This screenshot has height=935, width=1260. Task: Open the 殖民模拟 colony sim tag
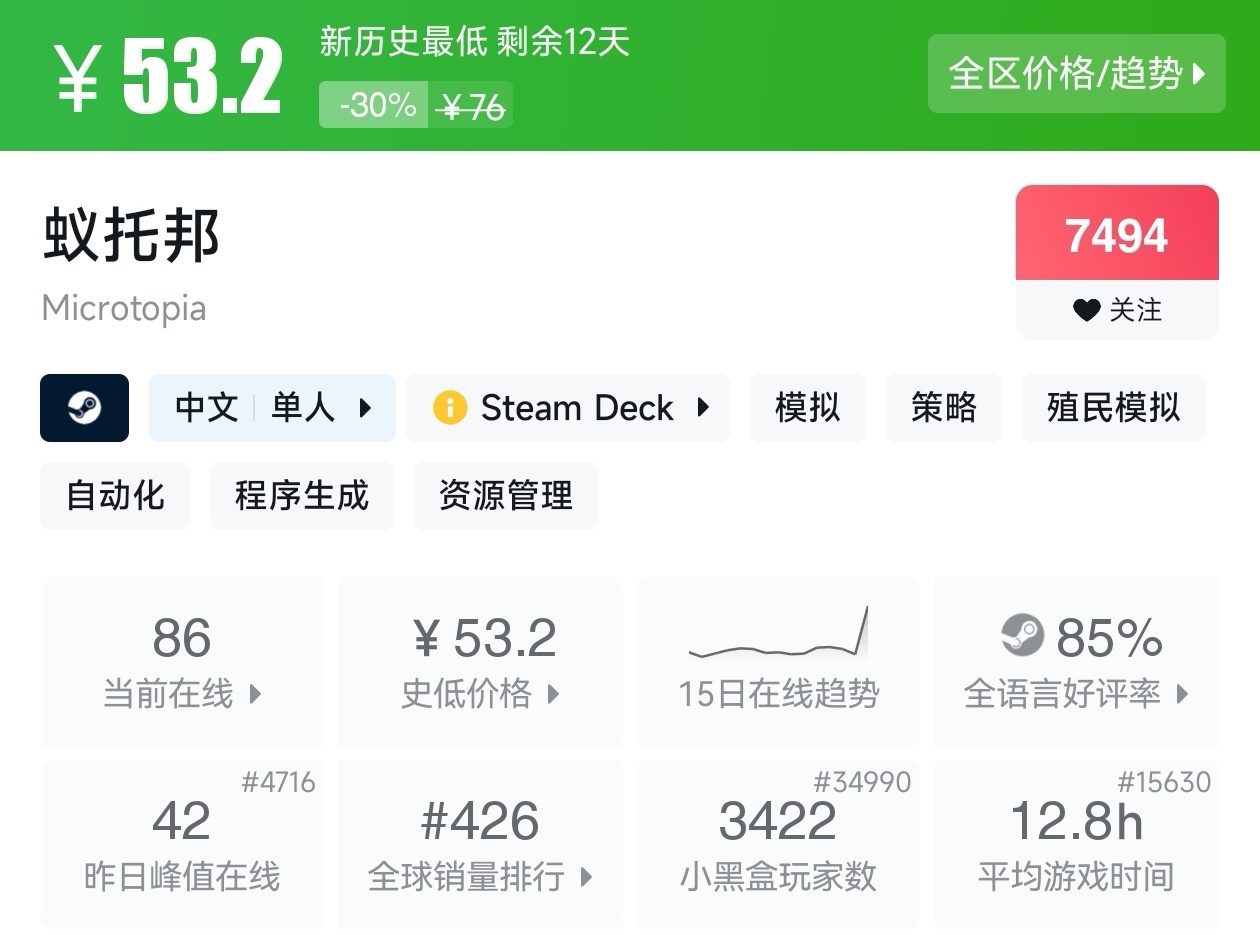click(1113, 408)
